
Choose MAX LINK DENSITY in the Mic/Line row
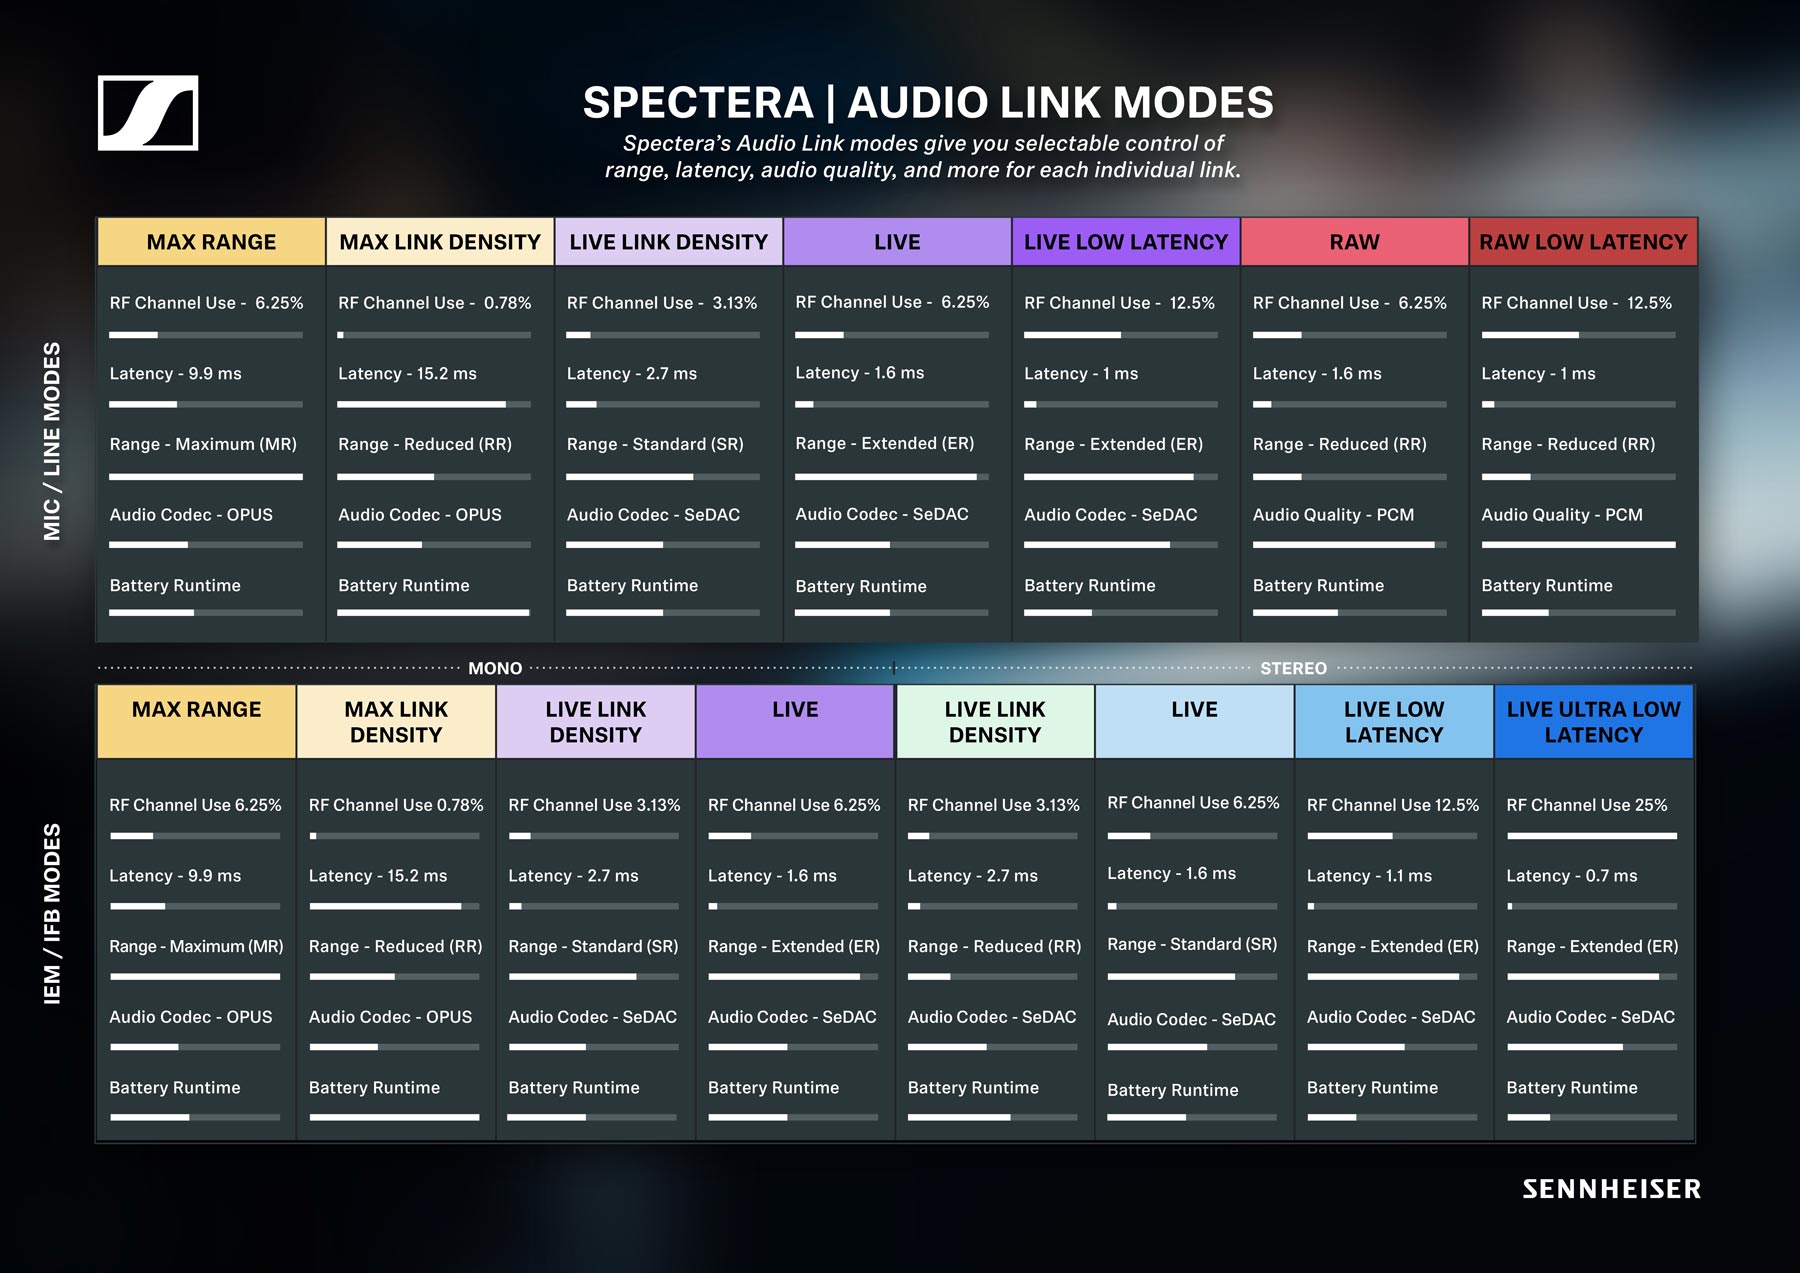(x=439, y=242)
